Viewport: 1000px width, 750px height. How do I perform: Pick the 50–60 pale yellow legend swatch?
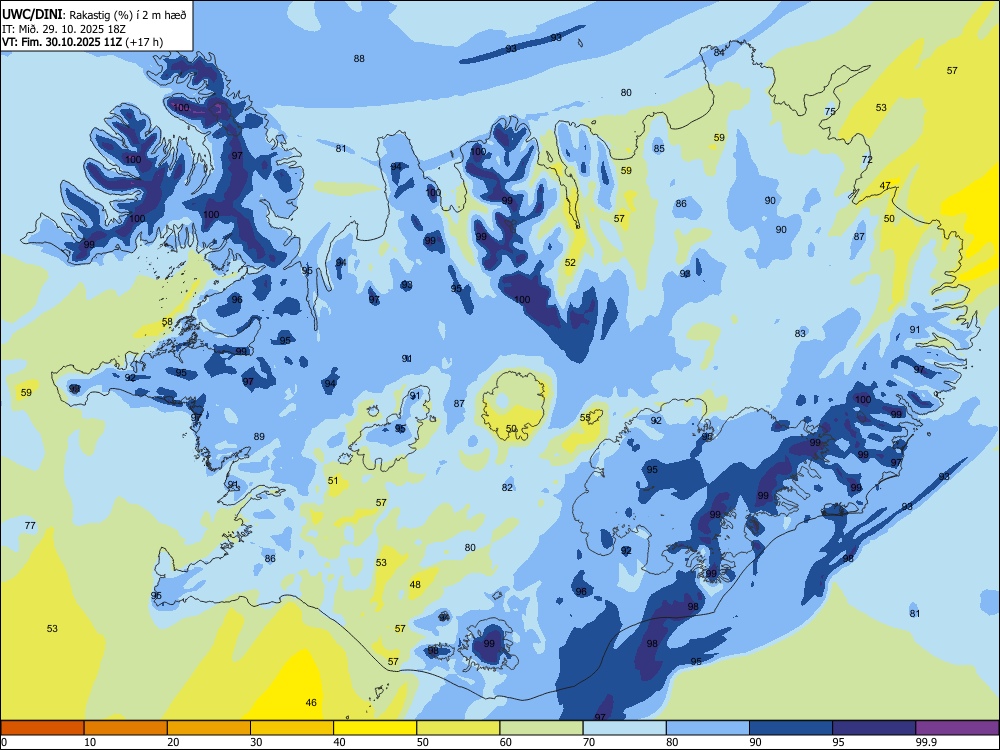coord(459,728)
